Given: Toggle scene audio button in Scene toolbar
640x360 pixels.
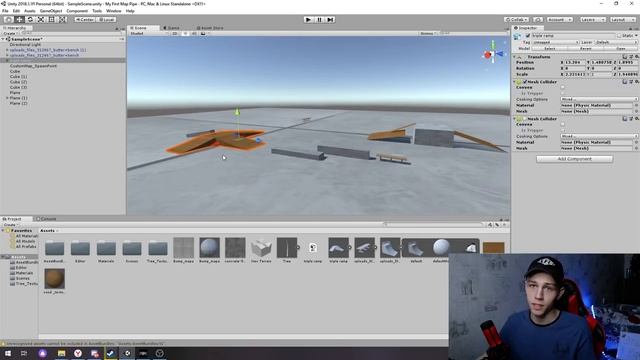Looking at the screenshot, I should click(194, 33).
